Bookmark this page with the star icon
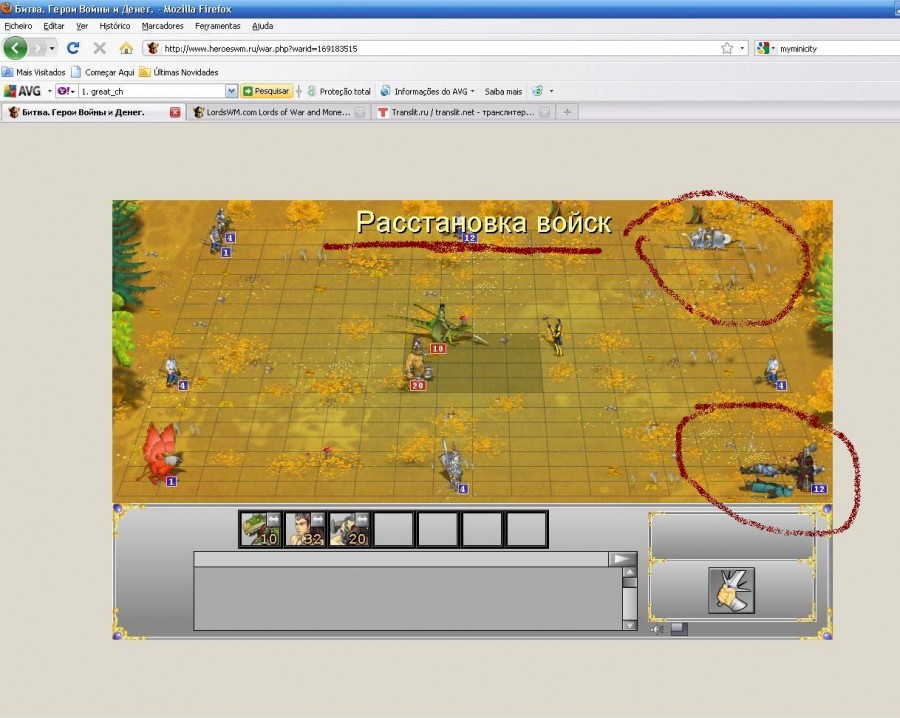Viewport: 900px width, 718px height. (x=727, y=48)
